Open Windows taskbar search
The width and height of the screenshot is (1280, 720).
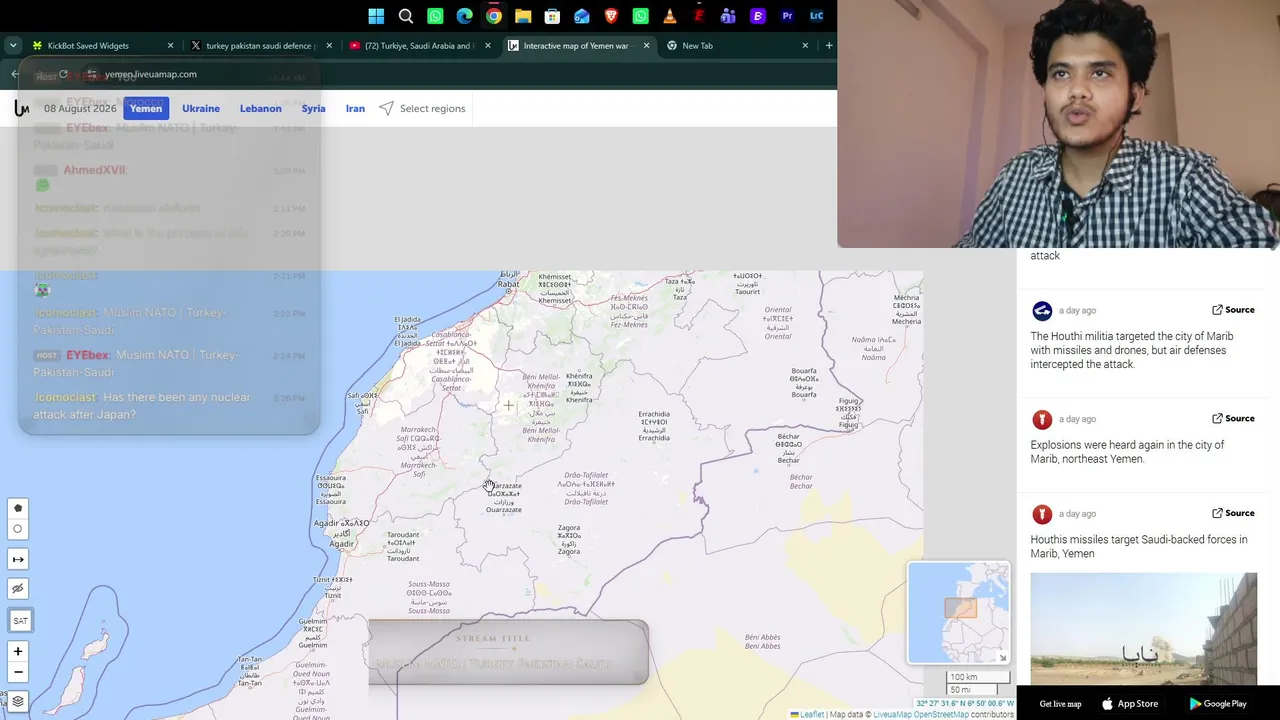pyautogui.click(x=406, y=16)
